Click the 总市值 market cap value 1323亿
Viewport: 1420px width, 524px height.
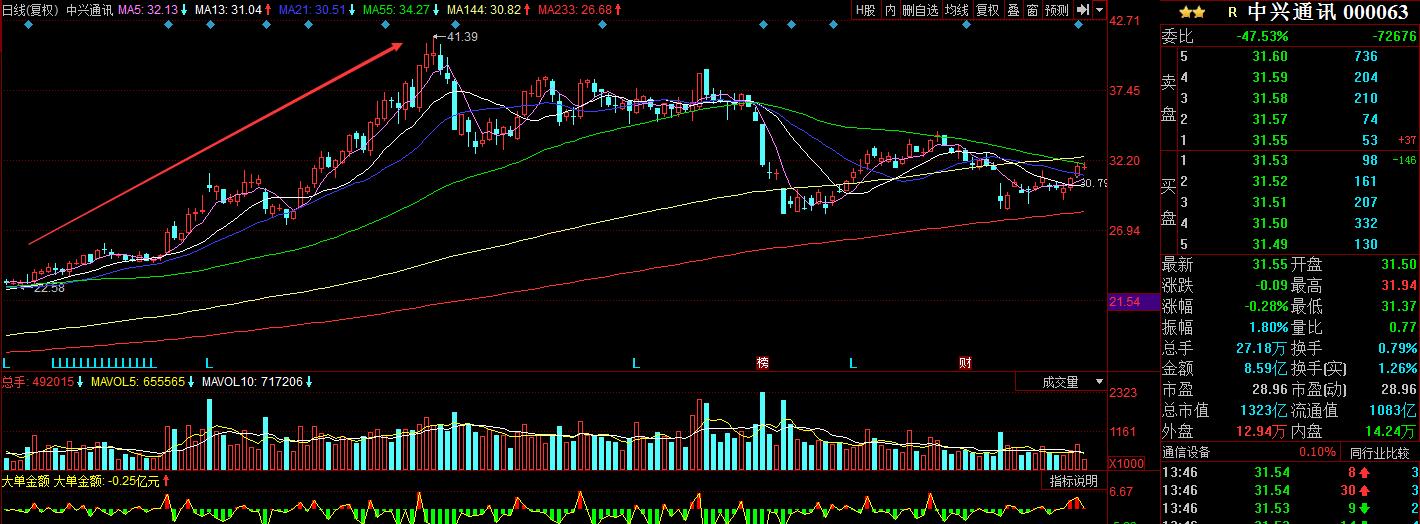[1265, 411]
